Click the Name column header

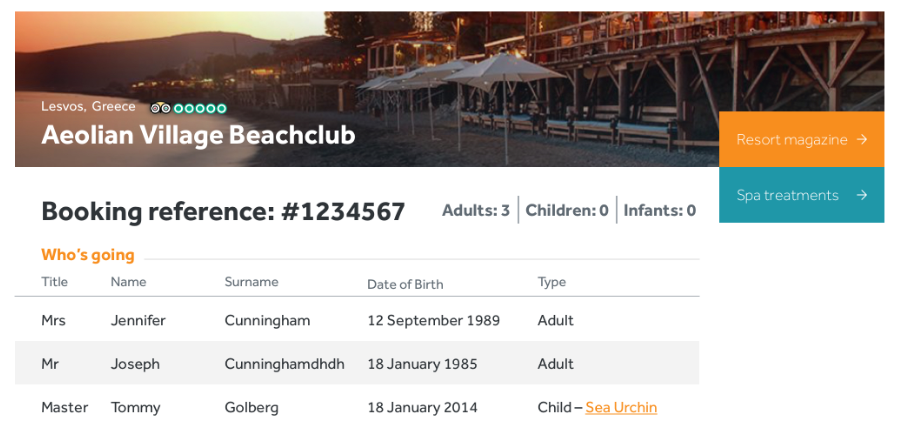pos(128,282)
